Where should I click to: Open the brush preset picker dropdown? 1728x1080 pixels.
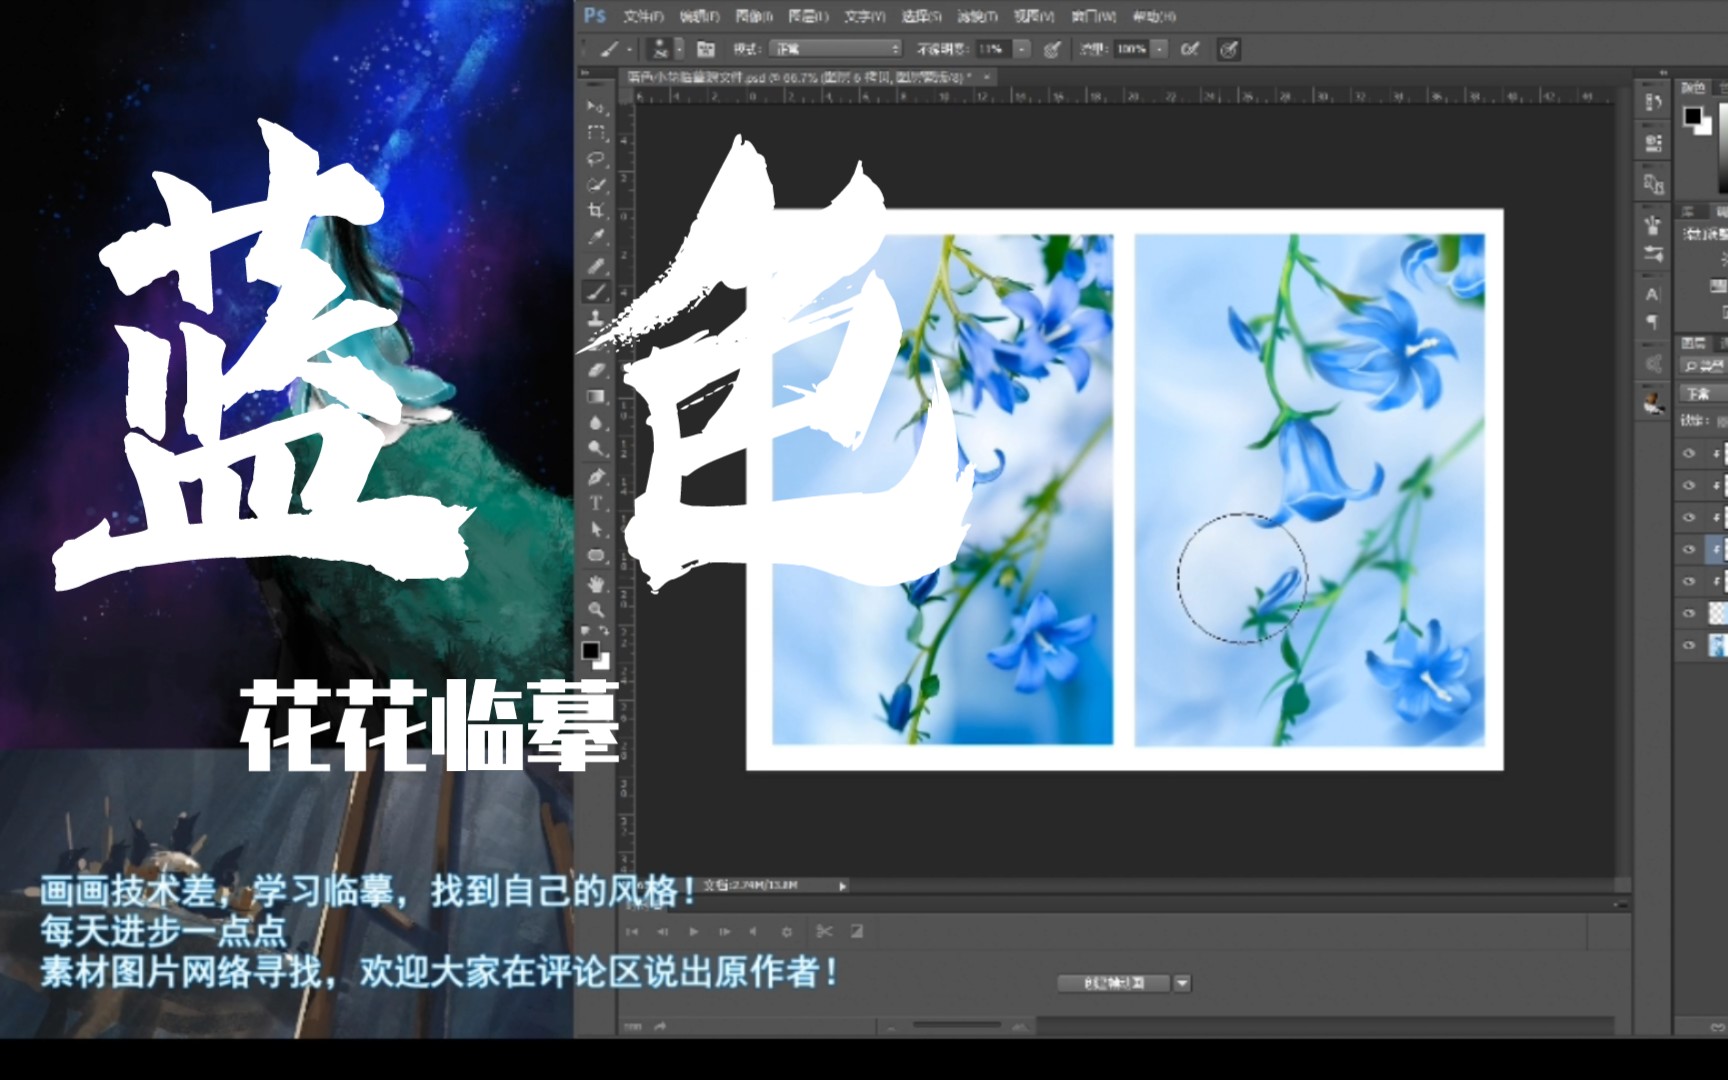(679, 49)
